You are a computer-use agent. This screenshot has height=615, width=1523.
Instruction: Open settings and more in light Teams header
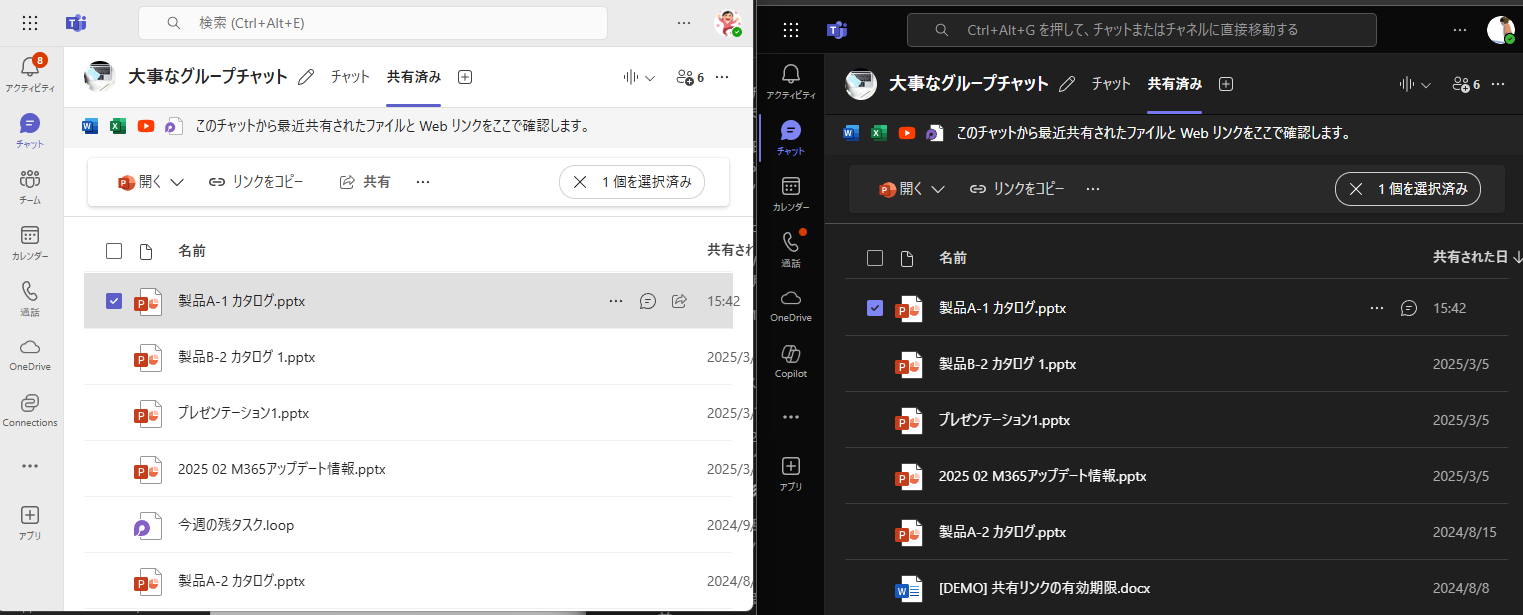pos(684,22)
